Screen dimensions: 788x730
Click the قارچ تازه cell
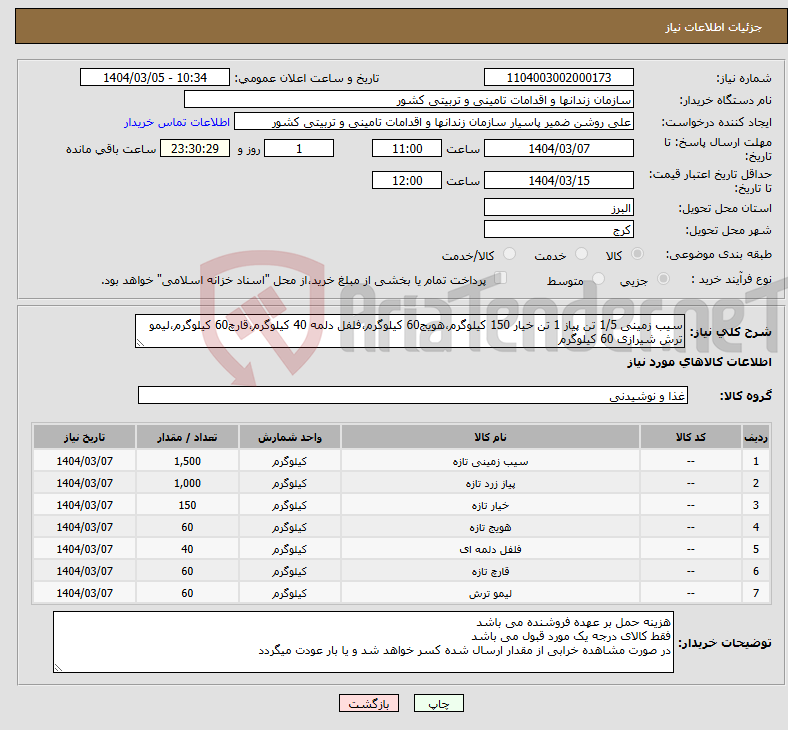pyautogui.click(x=490, y=571)
